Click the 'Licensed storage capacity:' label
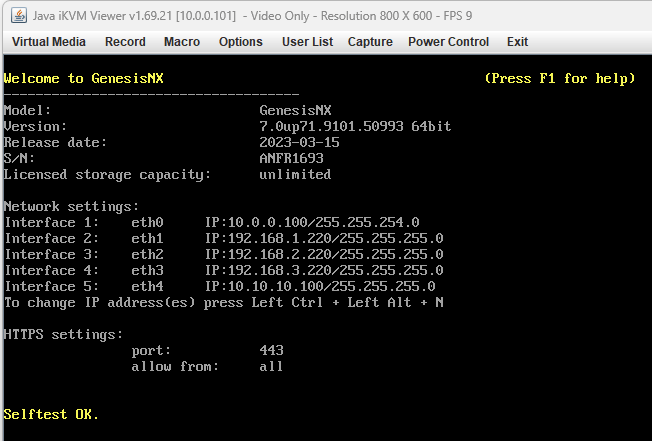652x441 pixels. tap(107, 175)
